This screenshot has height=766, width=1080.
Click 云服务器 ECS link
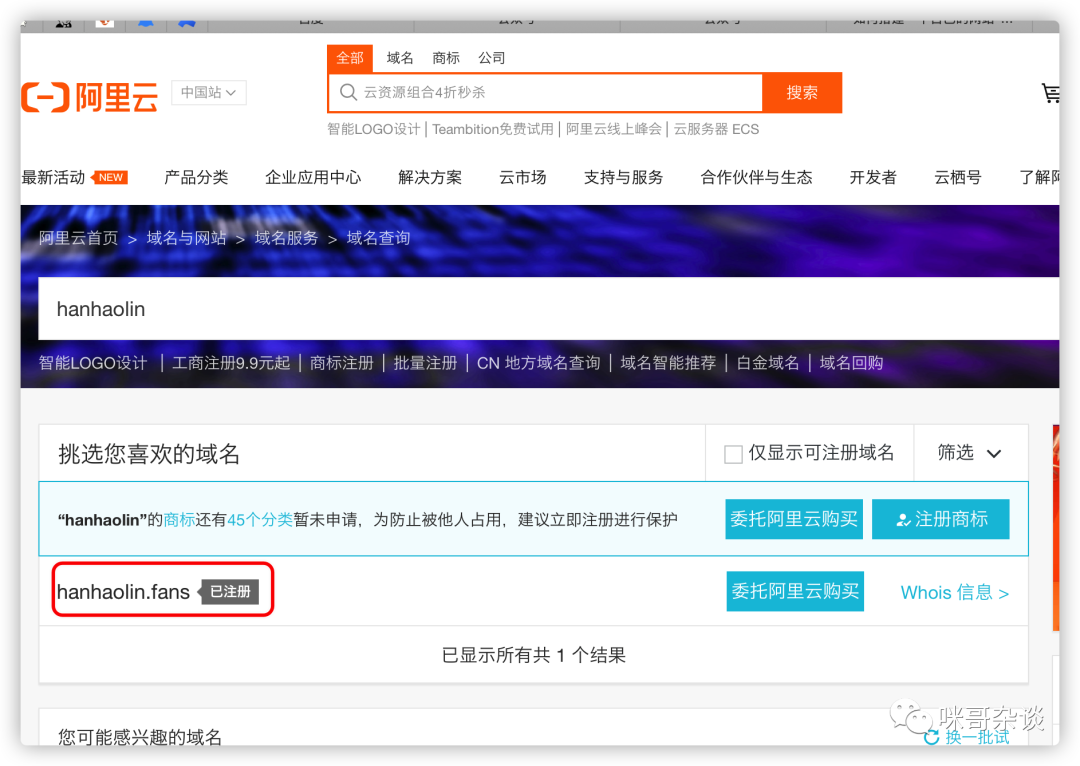[x=716, y=130]
